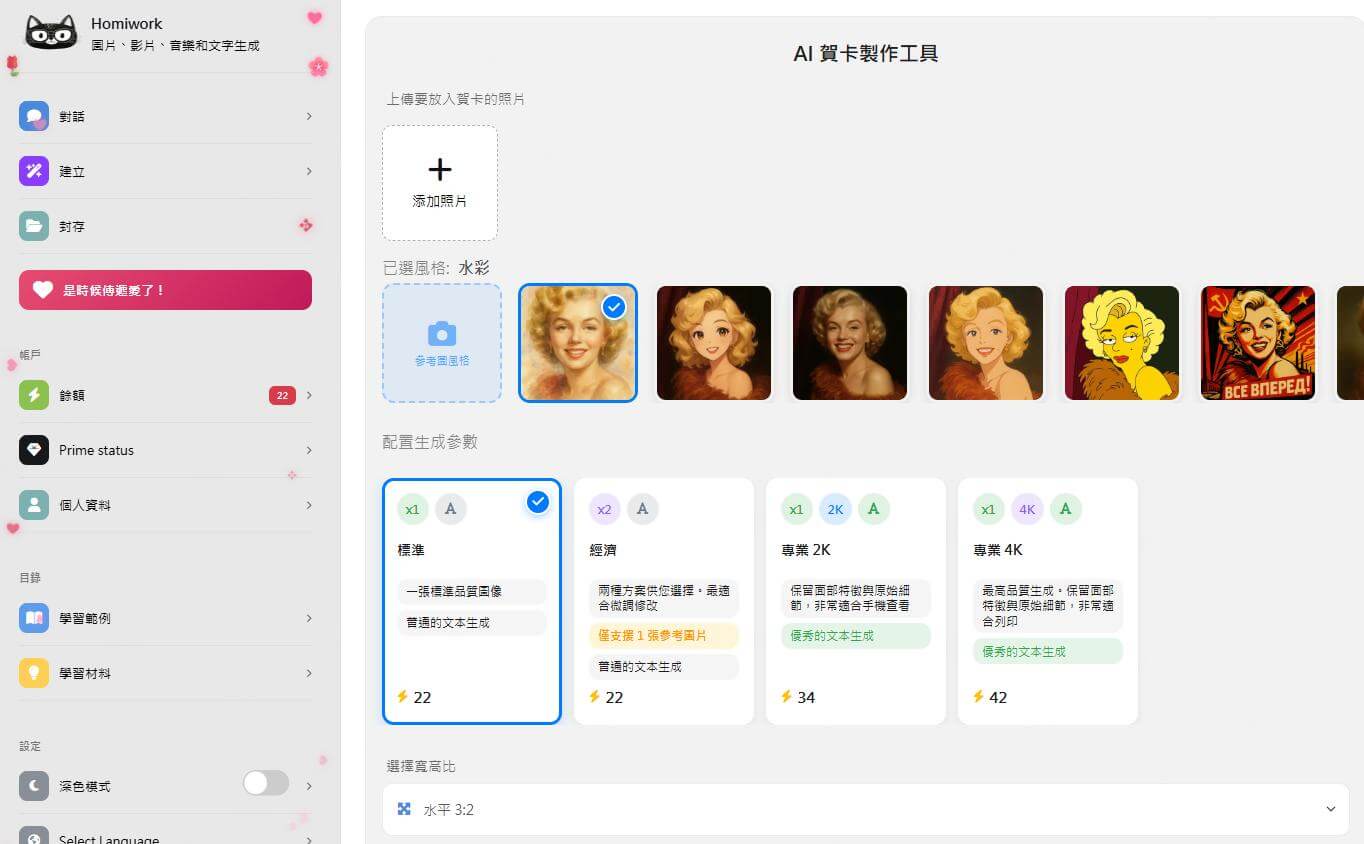Image resolution: width=1364 pixels, height=844 pixels.
Task: Click the 學習範例 book icon
Action: coord(34,619)
